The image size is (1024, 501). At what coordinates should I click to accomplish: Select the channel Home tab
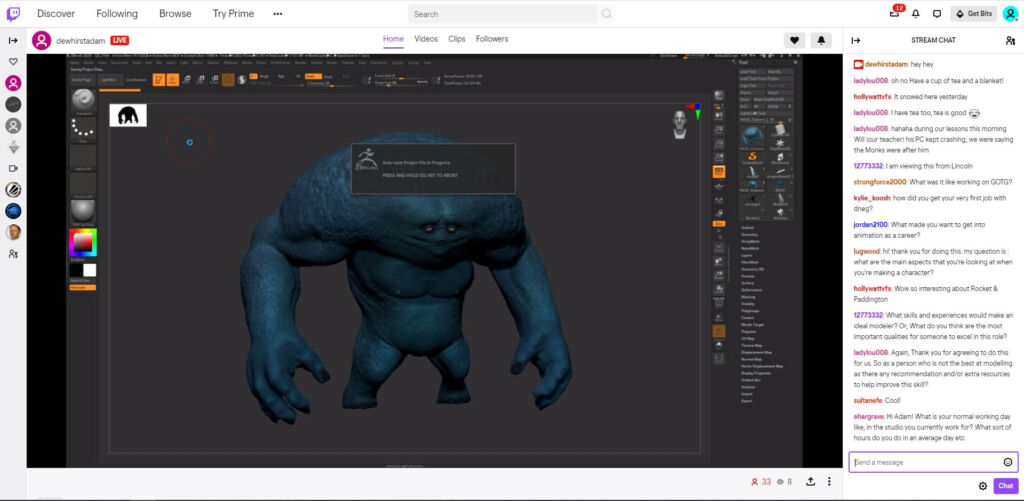[393, 39]
